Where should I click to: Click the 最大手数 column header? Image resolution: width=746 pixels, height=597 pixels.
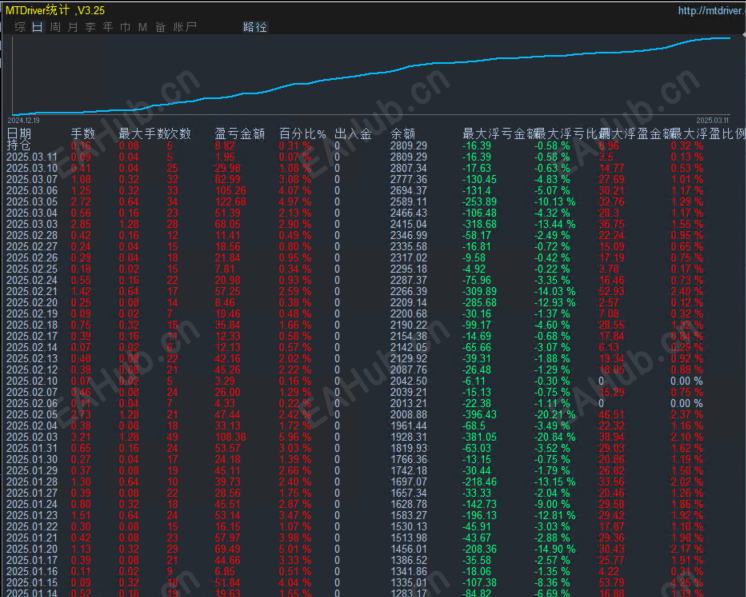[x=142, y=134]
